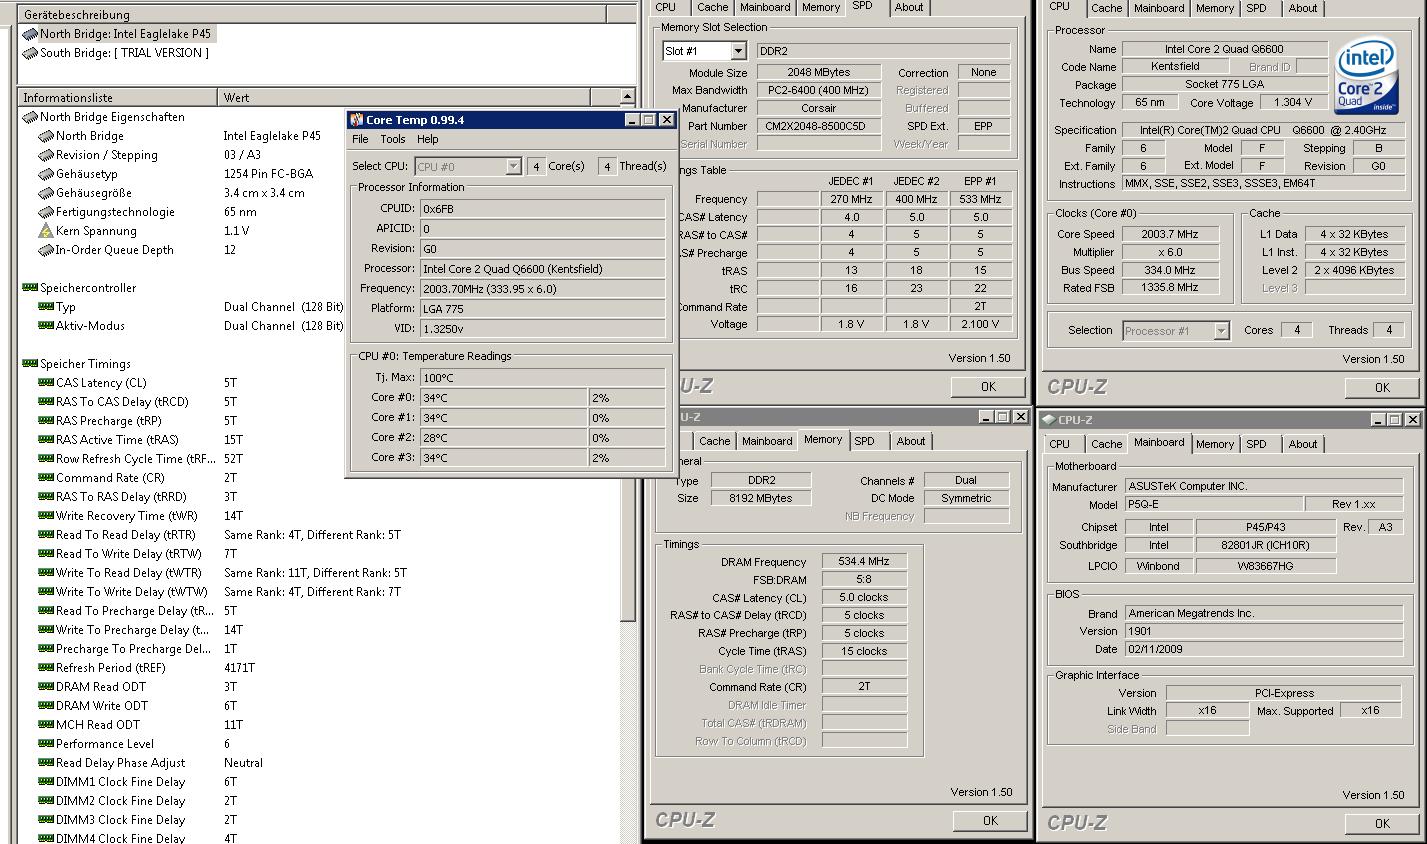Open the Select CPU dropdown in Core Temp
This screenshot has width=1427, height=844.
tap(513, 167)
